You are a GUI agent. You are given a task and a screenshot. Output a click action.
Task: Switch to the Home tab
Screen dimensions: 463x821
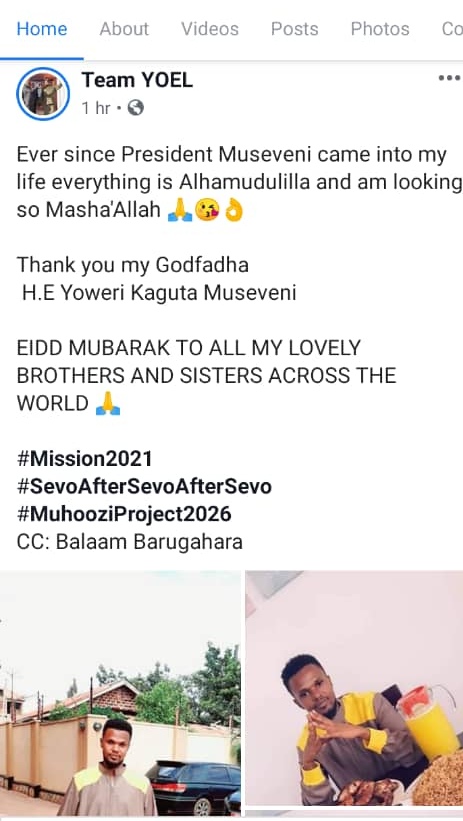tap(42, 29)
